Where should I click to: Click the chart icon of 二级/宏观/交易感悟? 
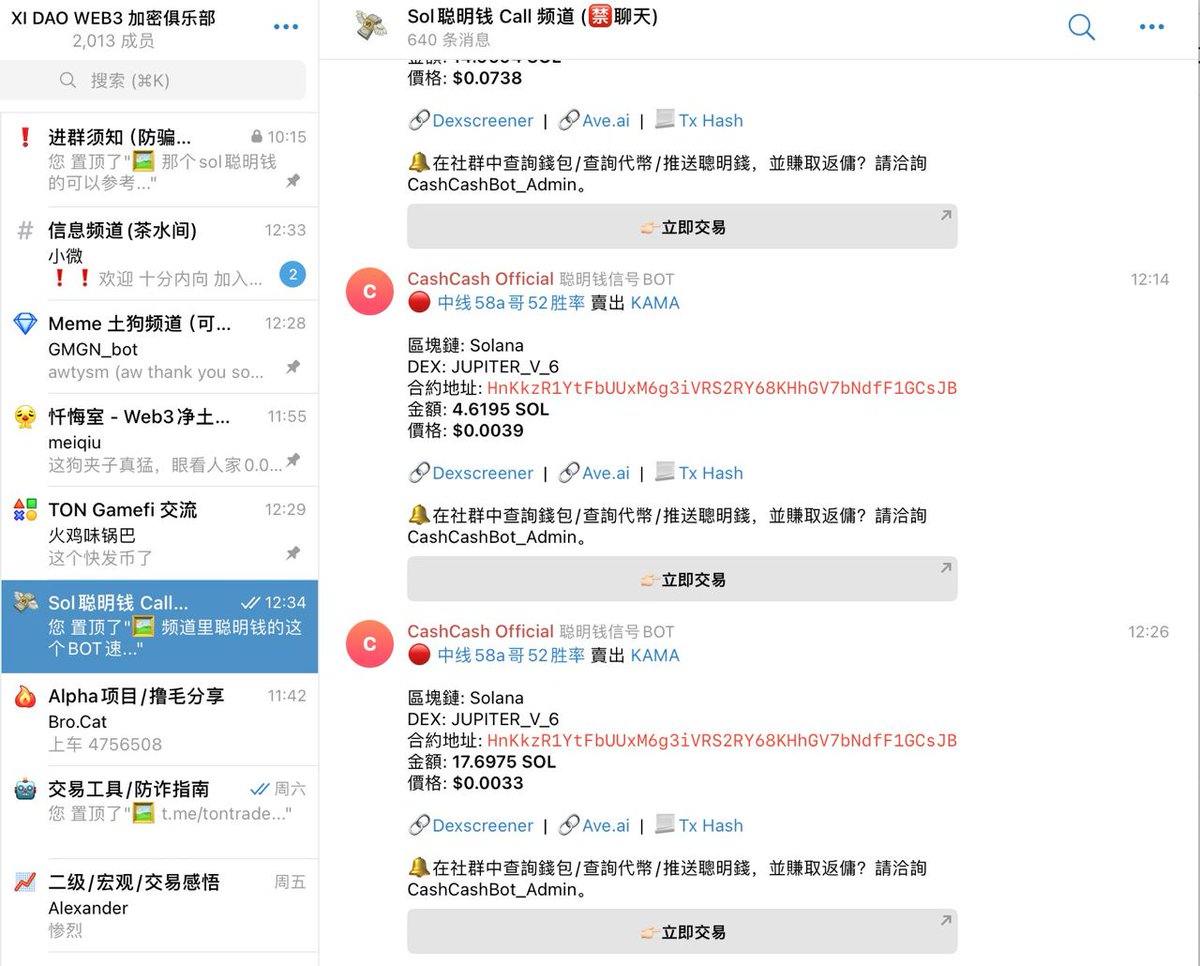point(25,882)
